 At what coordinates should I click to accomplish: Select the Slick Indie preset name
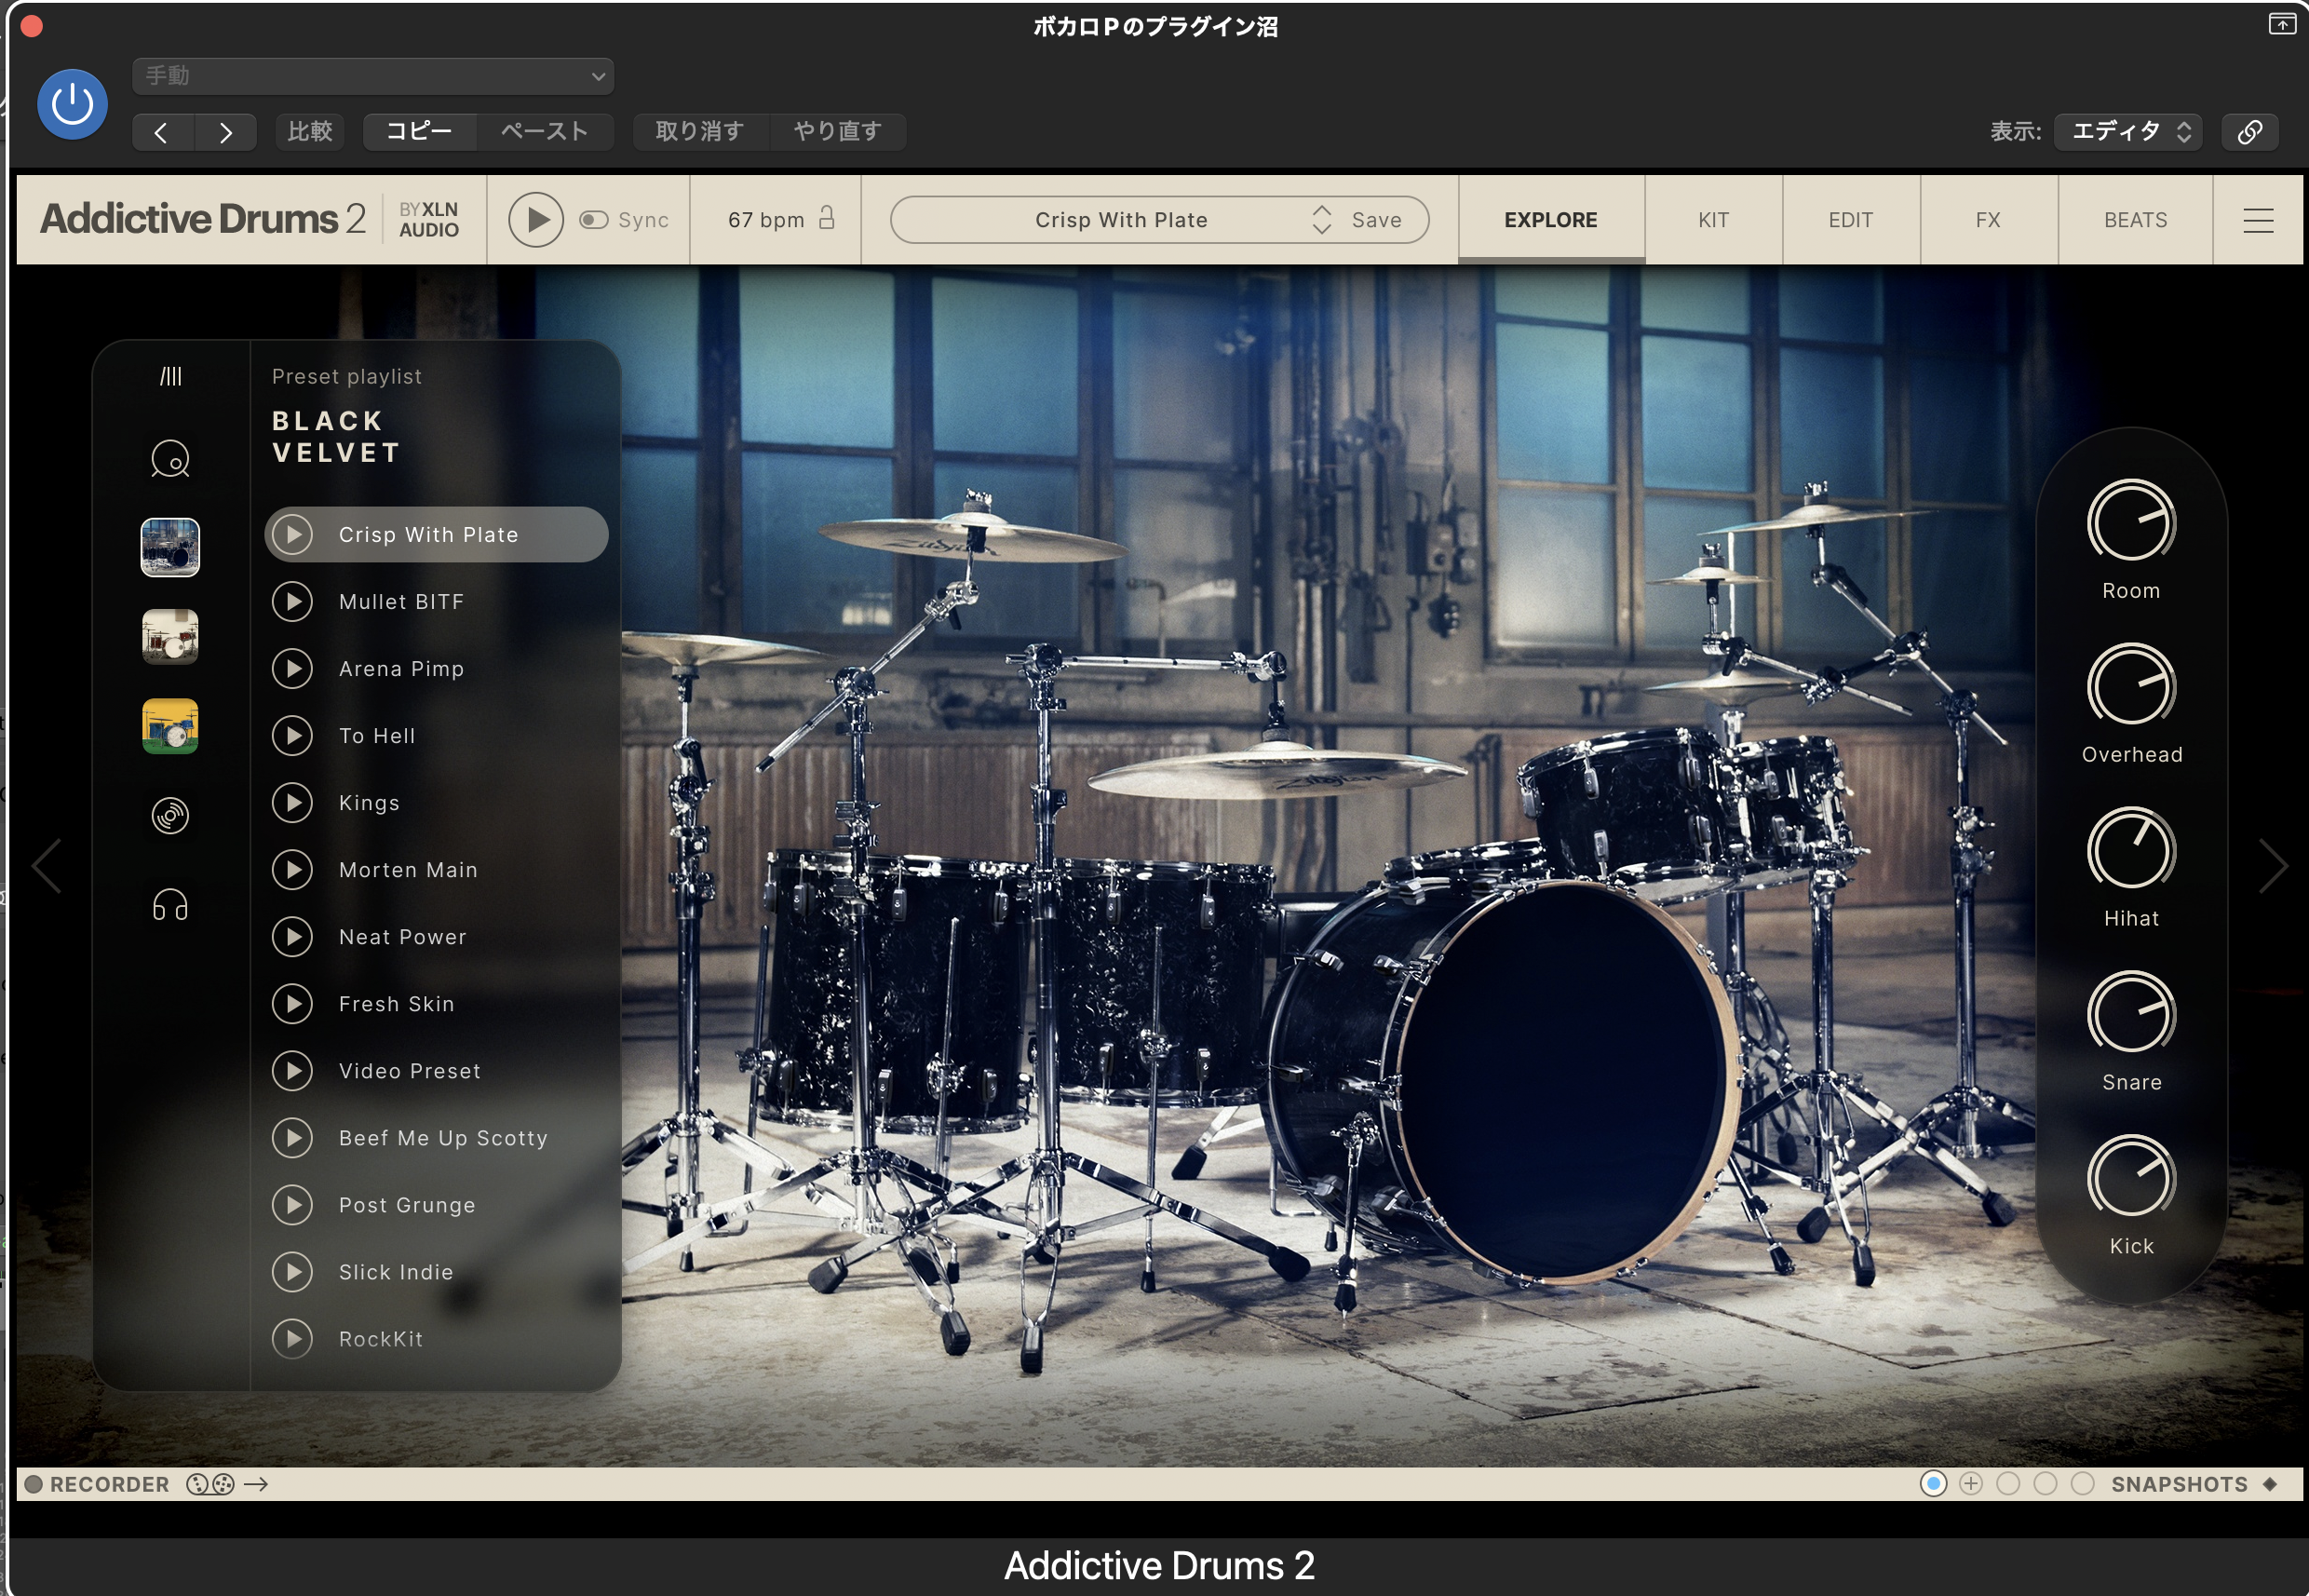[396, 1272]
